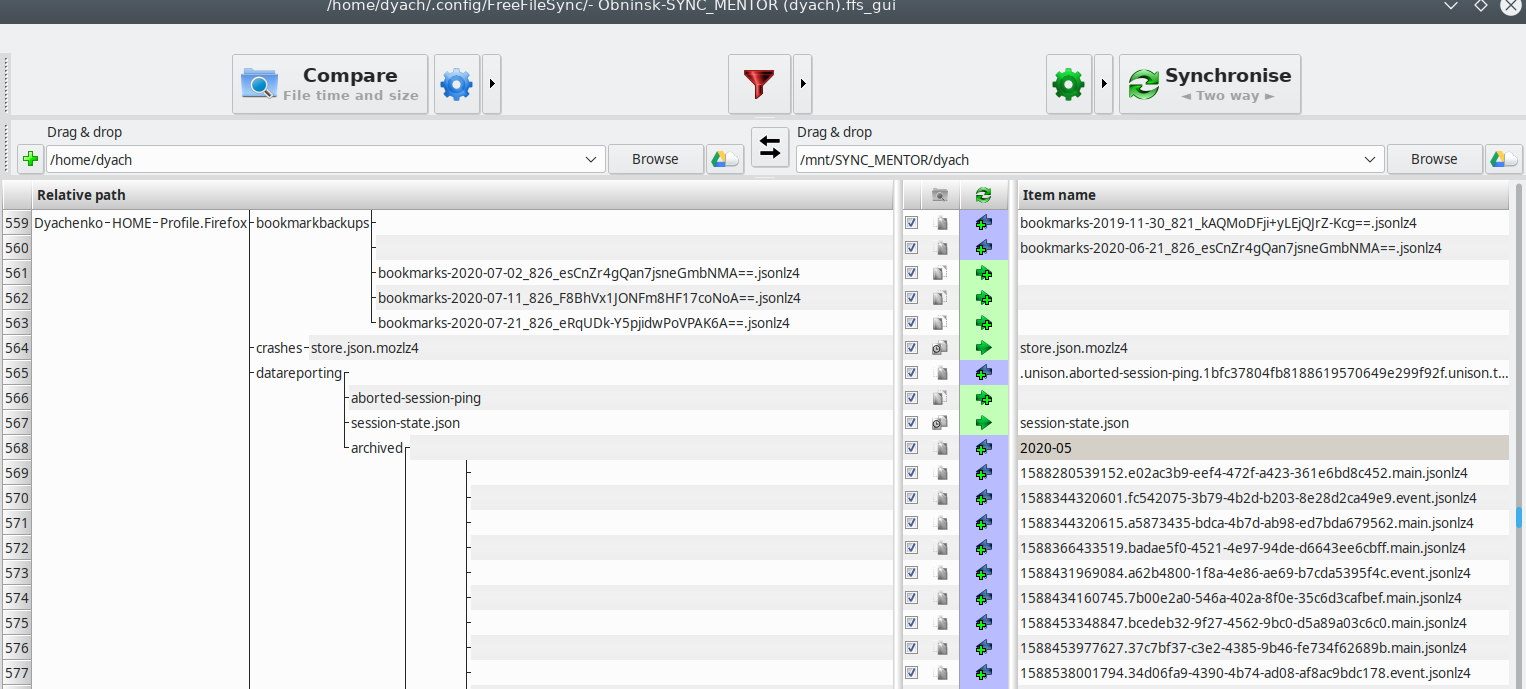Click green create action for row 561
Screen dimensions: 1526x689
tap(983, 273)
